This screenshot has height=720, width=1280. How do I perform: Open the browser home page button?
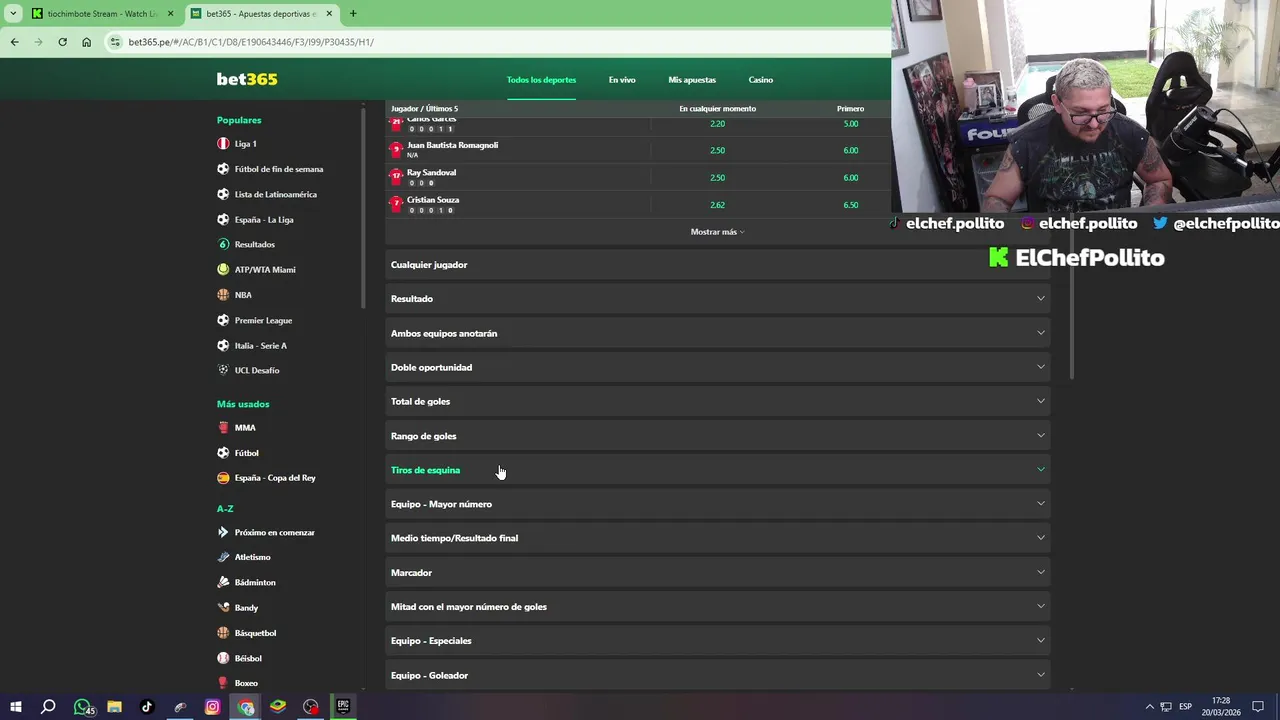click(x=86, y=42)
